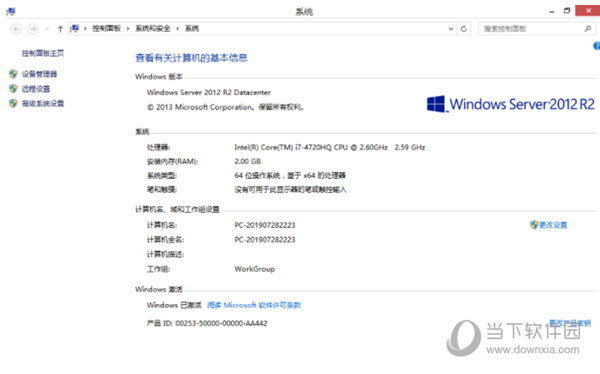
Task: Click shield icon beside 更改设置
Action: (x=534, y=225)
